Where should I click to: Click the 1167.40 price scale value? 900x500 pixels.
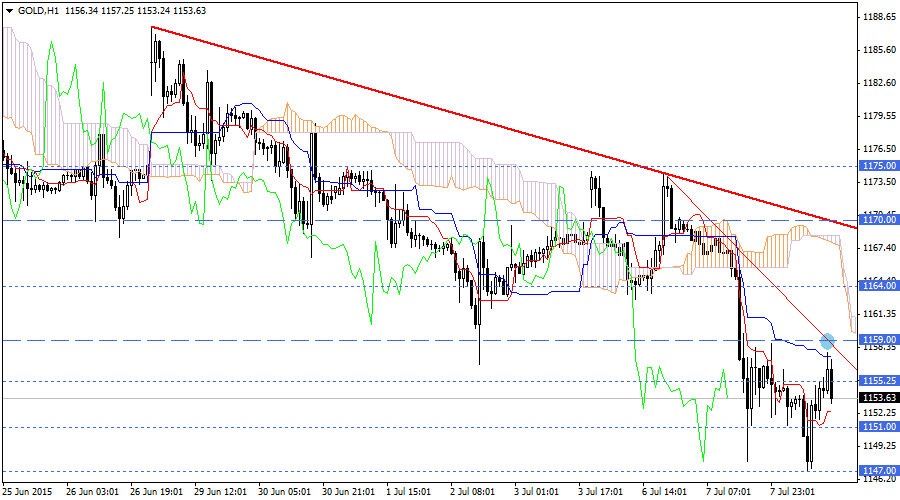click(879, 248)
